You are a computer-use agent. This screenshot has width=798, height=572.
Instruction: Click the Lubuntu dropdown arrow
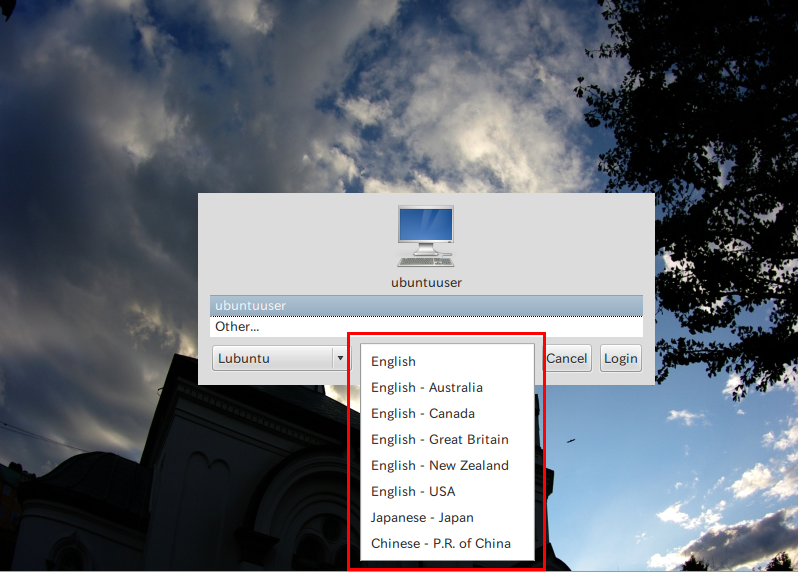point(340,358)
